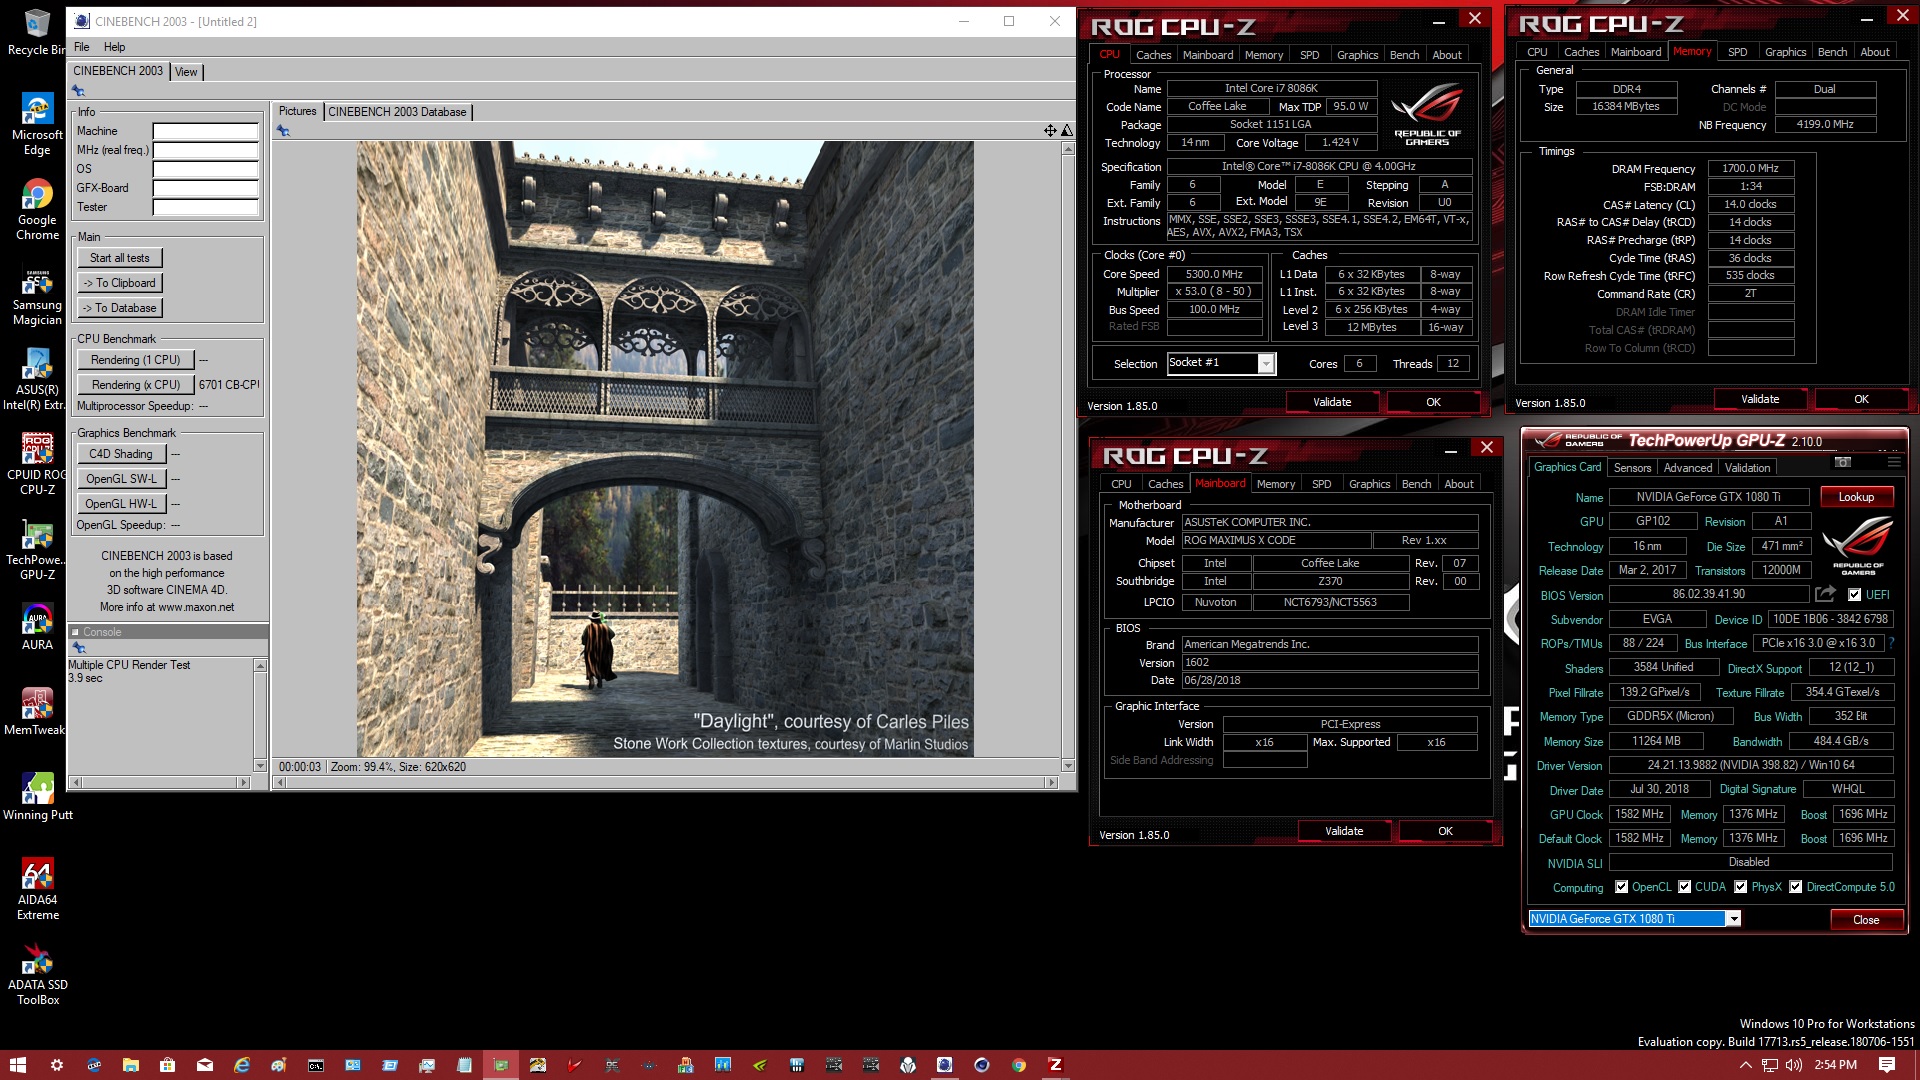Screen dimensions: 1920x1080
Task: Open Command Prompt from the taskbar
Action: coord(315,1065)
